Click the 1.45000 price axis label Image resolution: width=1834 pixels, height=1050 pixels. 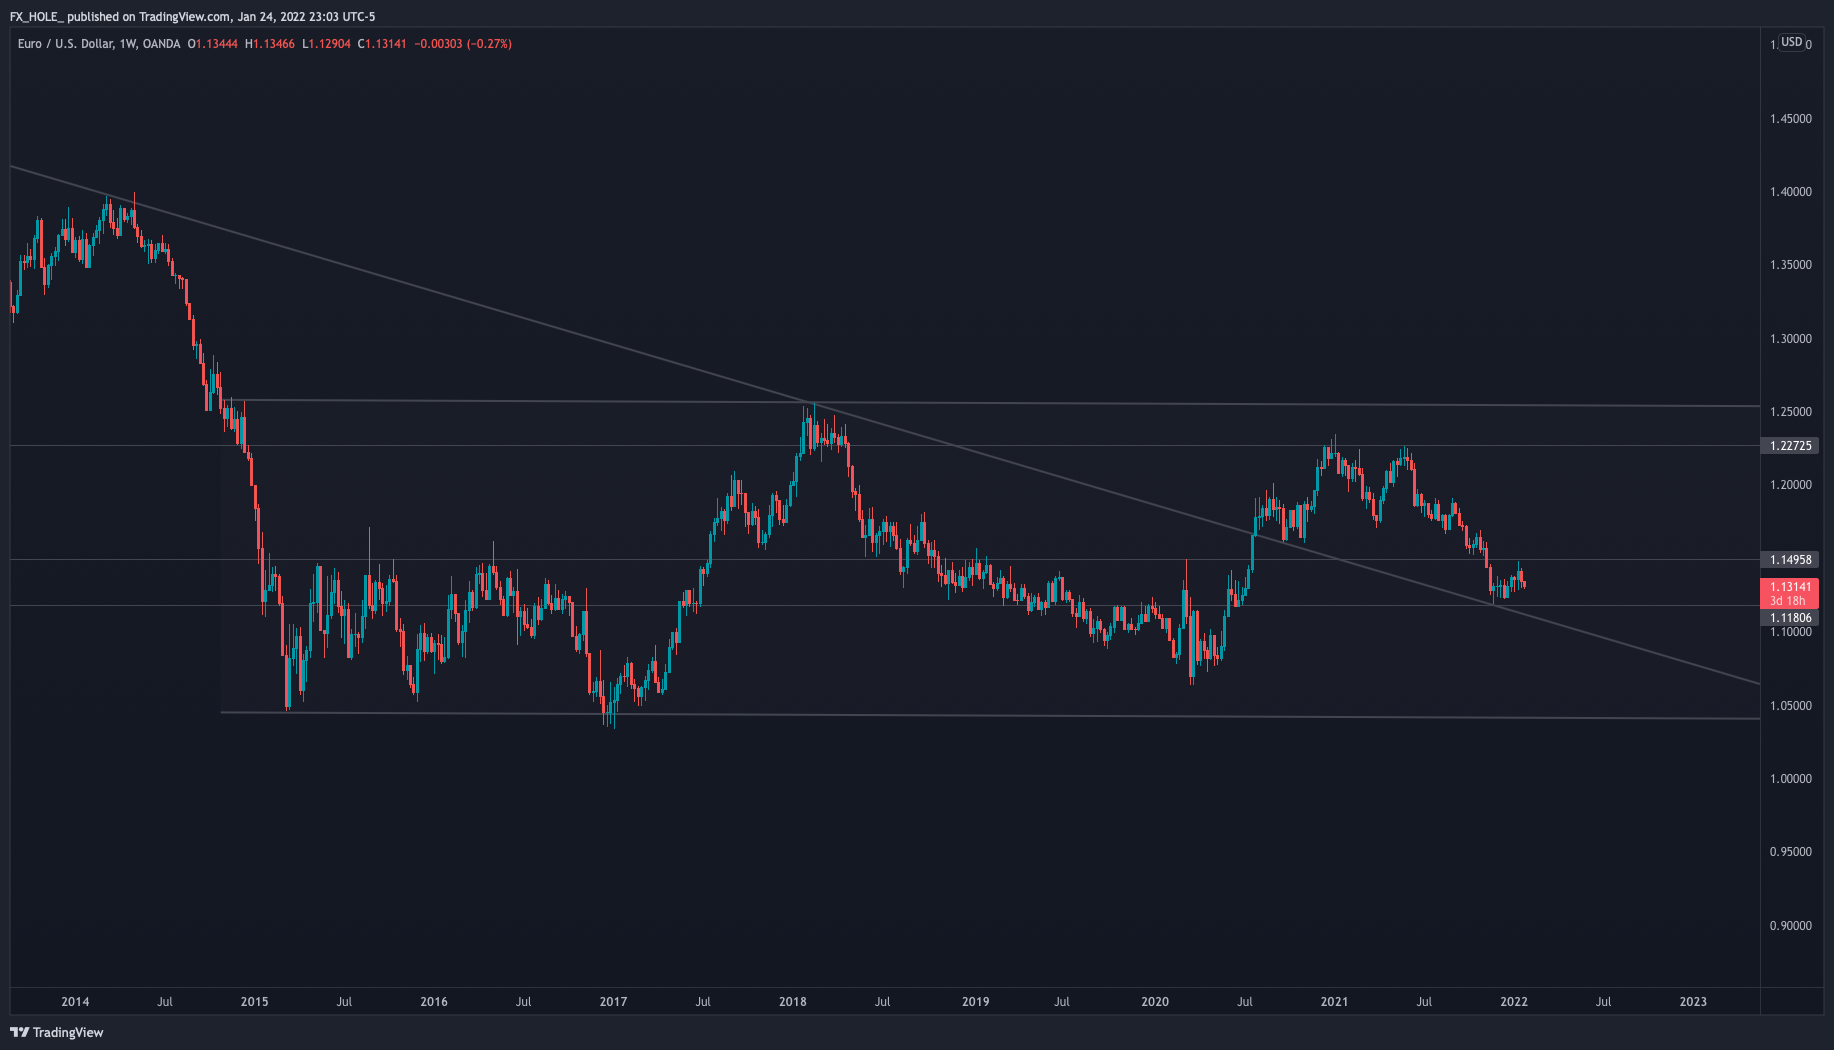coord(1791,119)
